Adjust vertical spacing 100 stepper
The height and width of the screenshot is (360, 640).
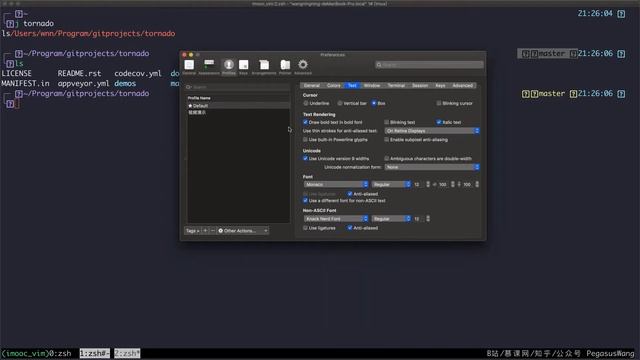click(477, 184)
